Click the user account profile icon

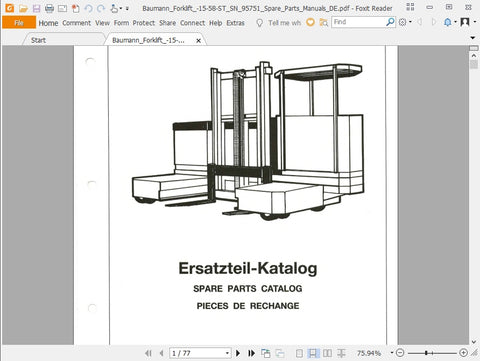point(465,22)
